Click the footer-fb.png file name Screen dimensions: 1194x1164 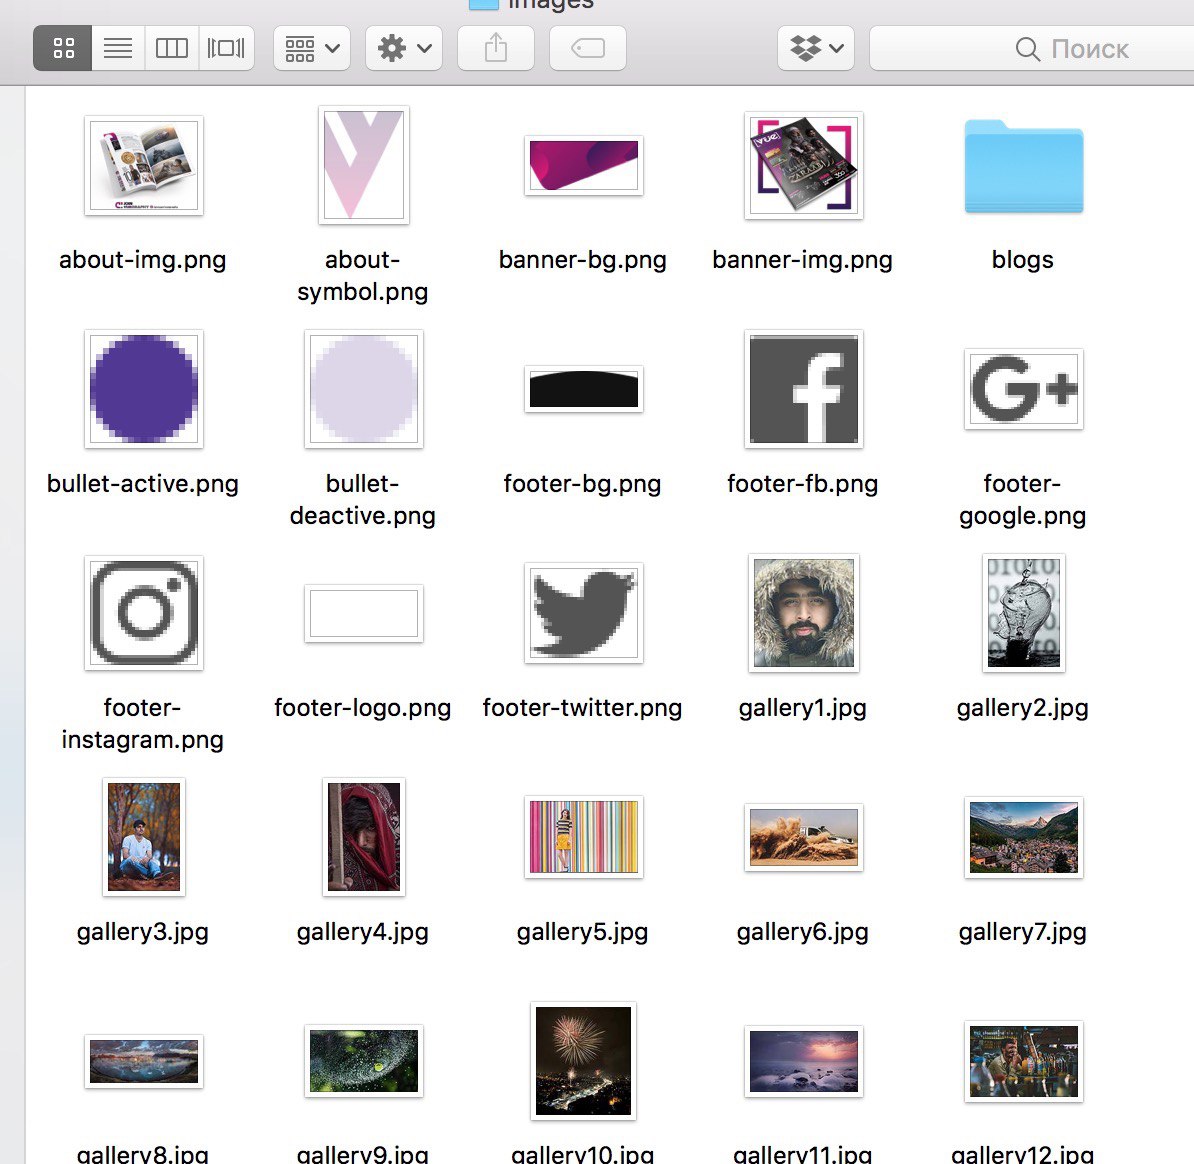[x=803, y=484]
